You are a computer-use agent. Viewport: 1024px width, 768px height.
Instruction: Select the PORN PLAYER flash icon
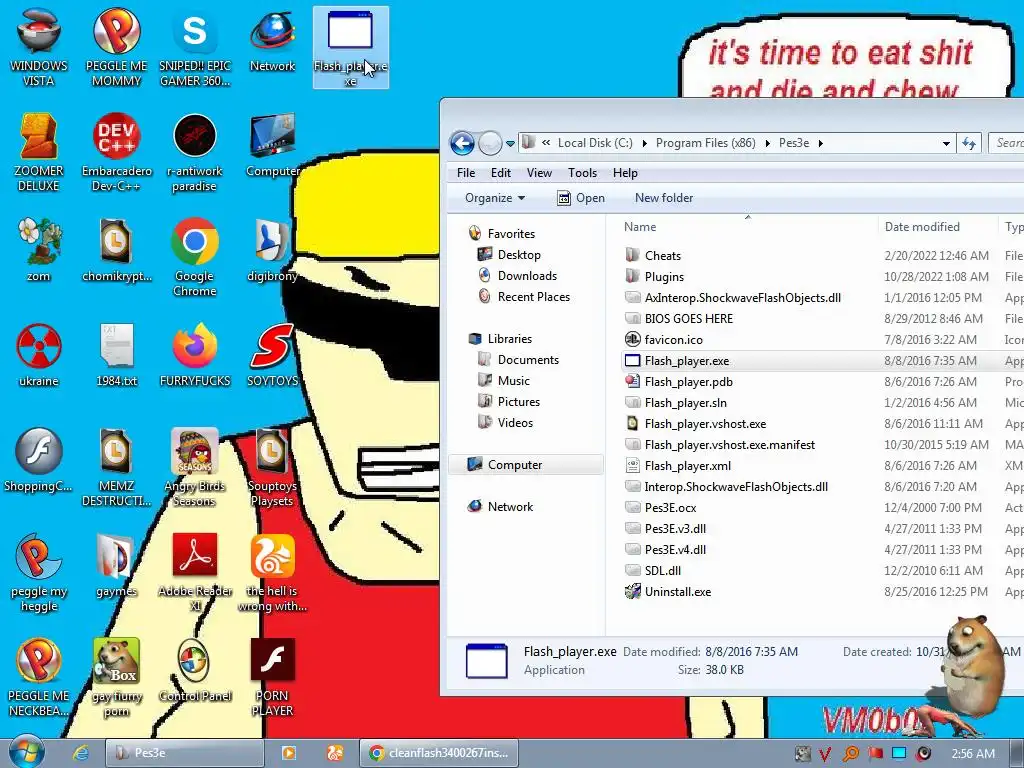click(x=272, y=677)
